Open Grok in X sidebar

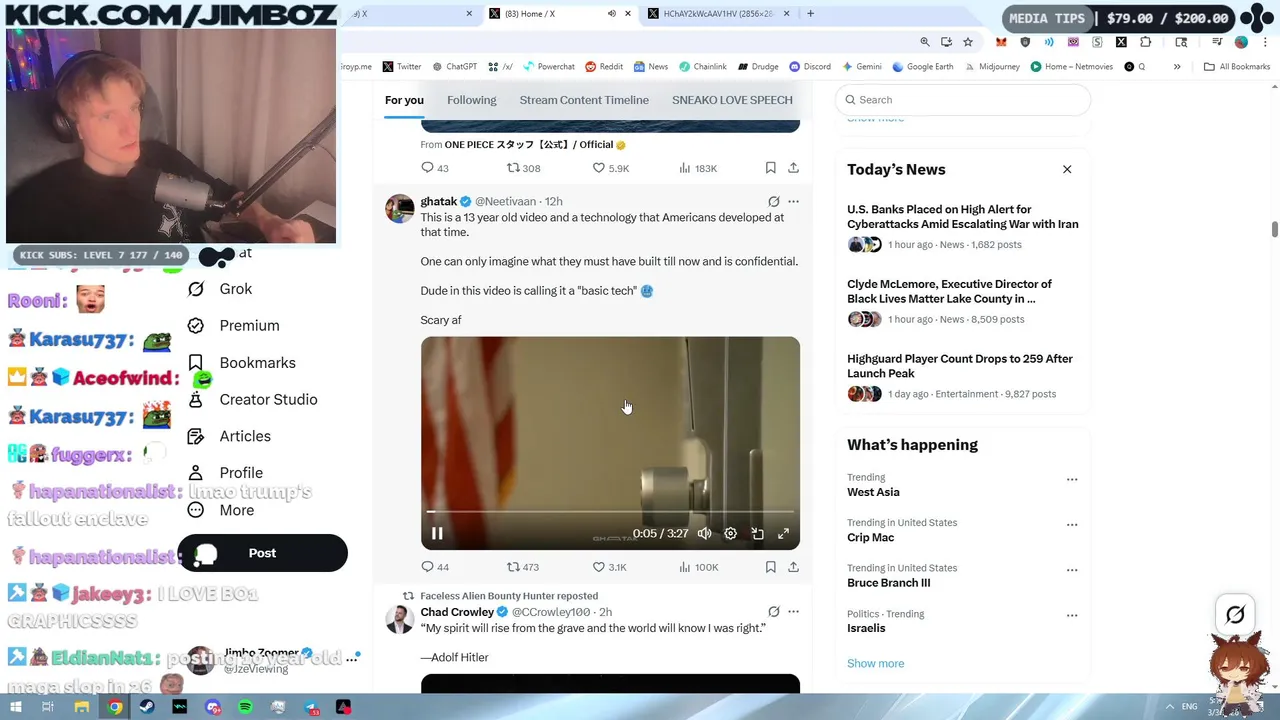tap(221, 289)
